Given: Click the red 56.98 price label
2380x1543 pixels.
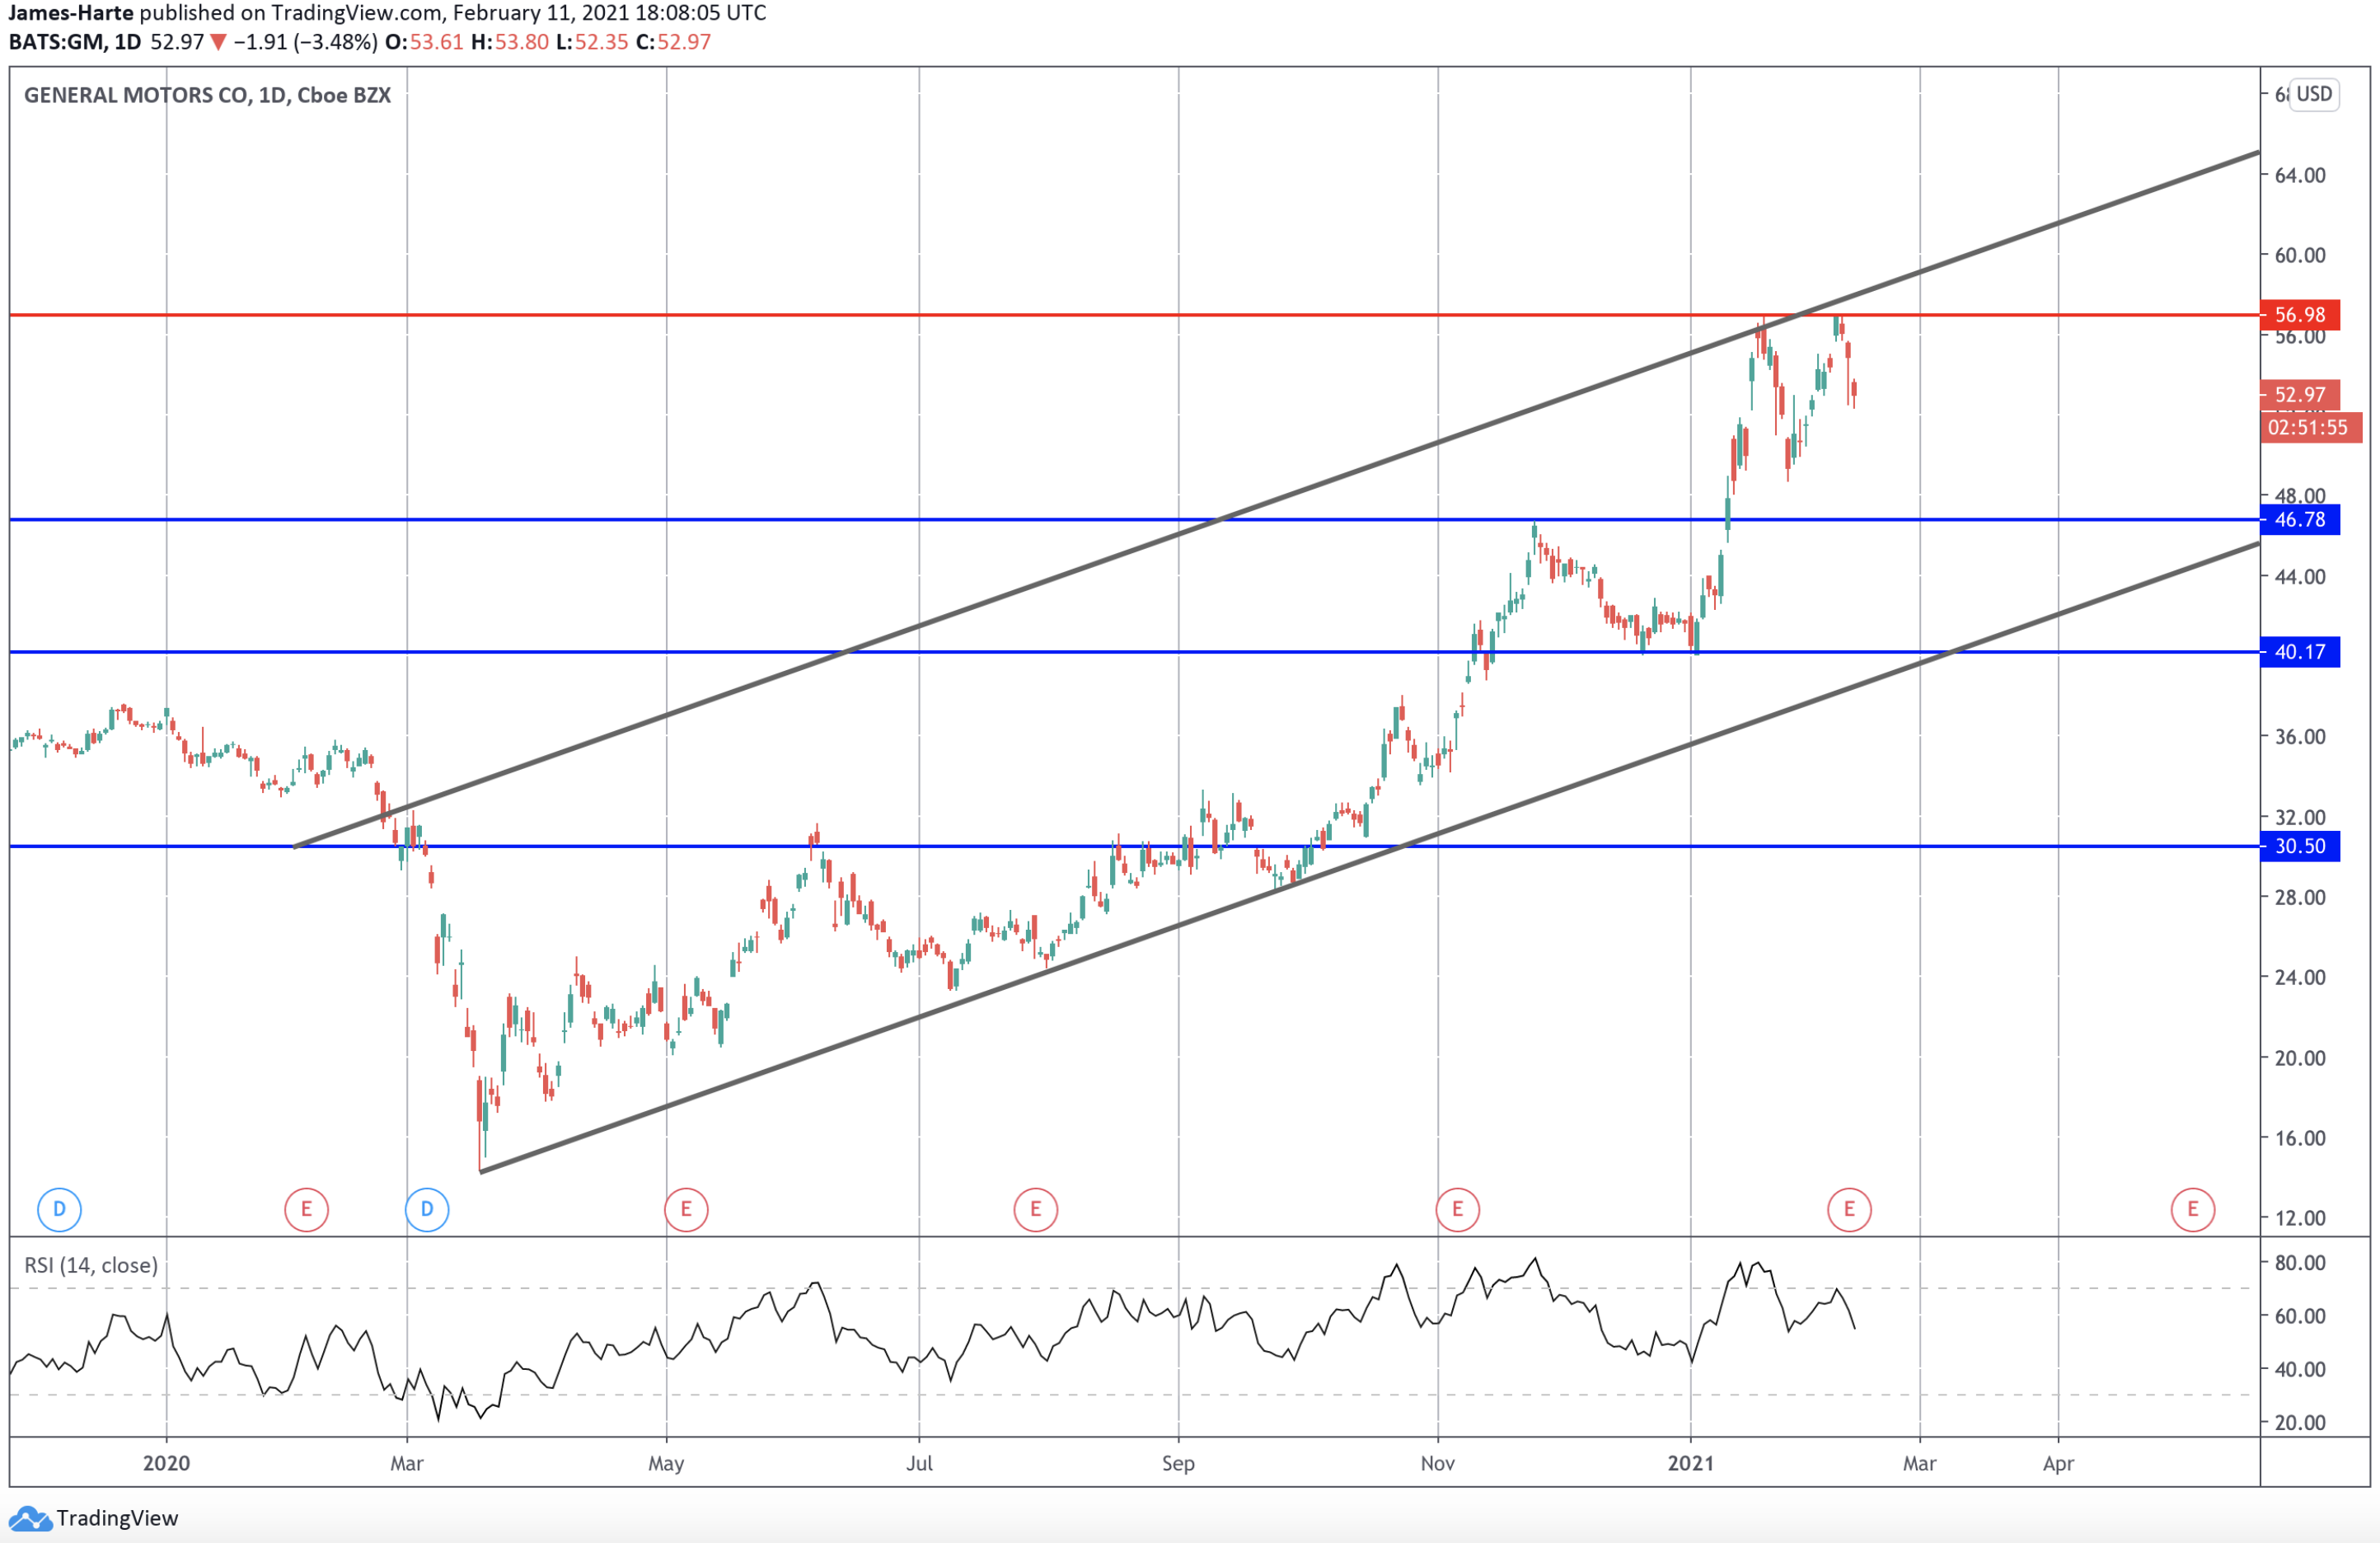Looking at the screenshot, I should tap(2299, 315).
